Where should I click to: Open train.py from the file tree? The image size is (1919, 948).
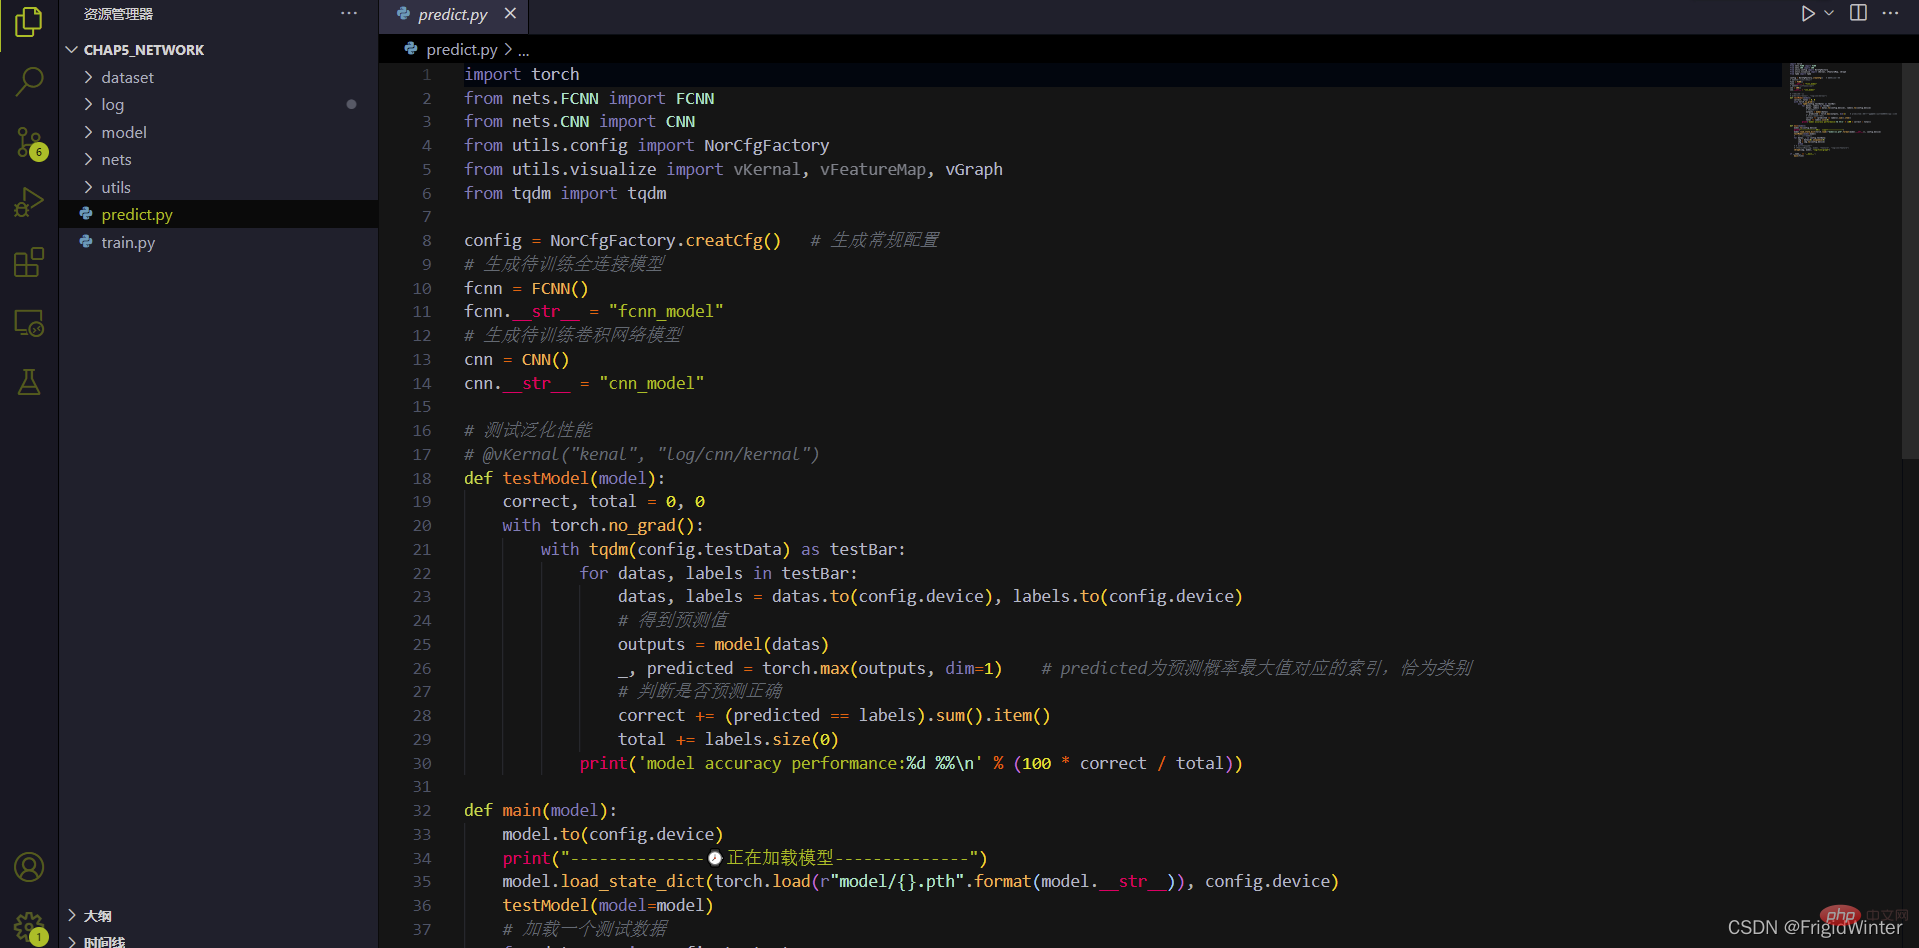point(128,242)
